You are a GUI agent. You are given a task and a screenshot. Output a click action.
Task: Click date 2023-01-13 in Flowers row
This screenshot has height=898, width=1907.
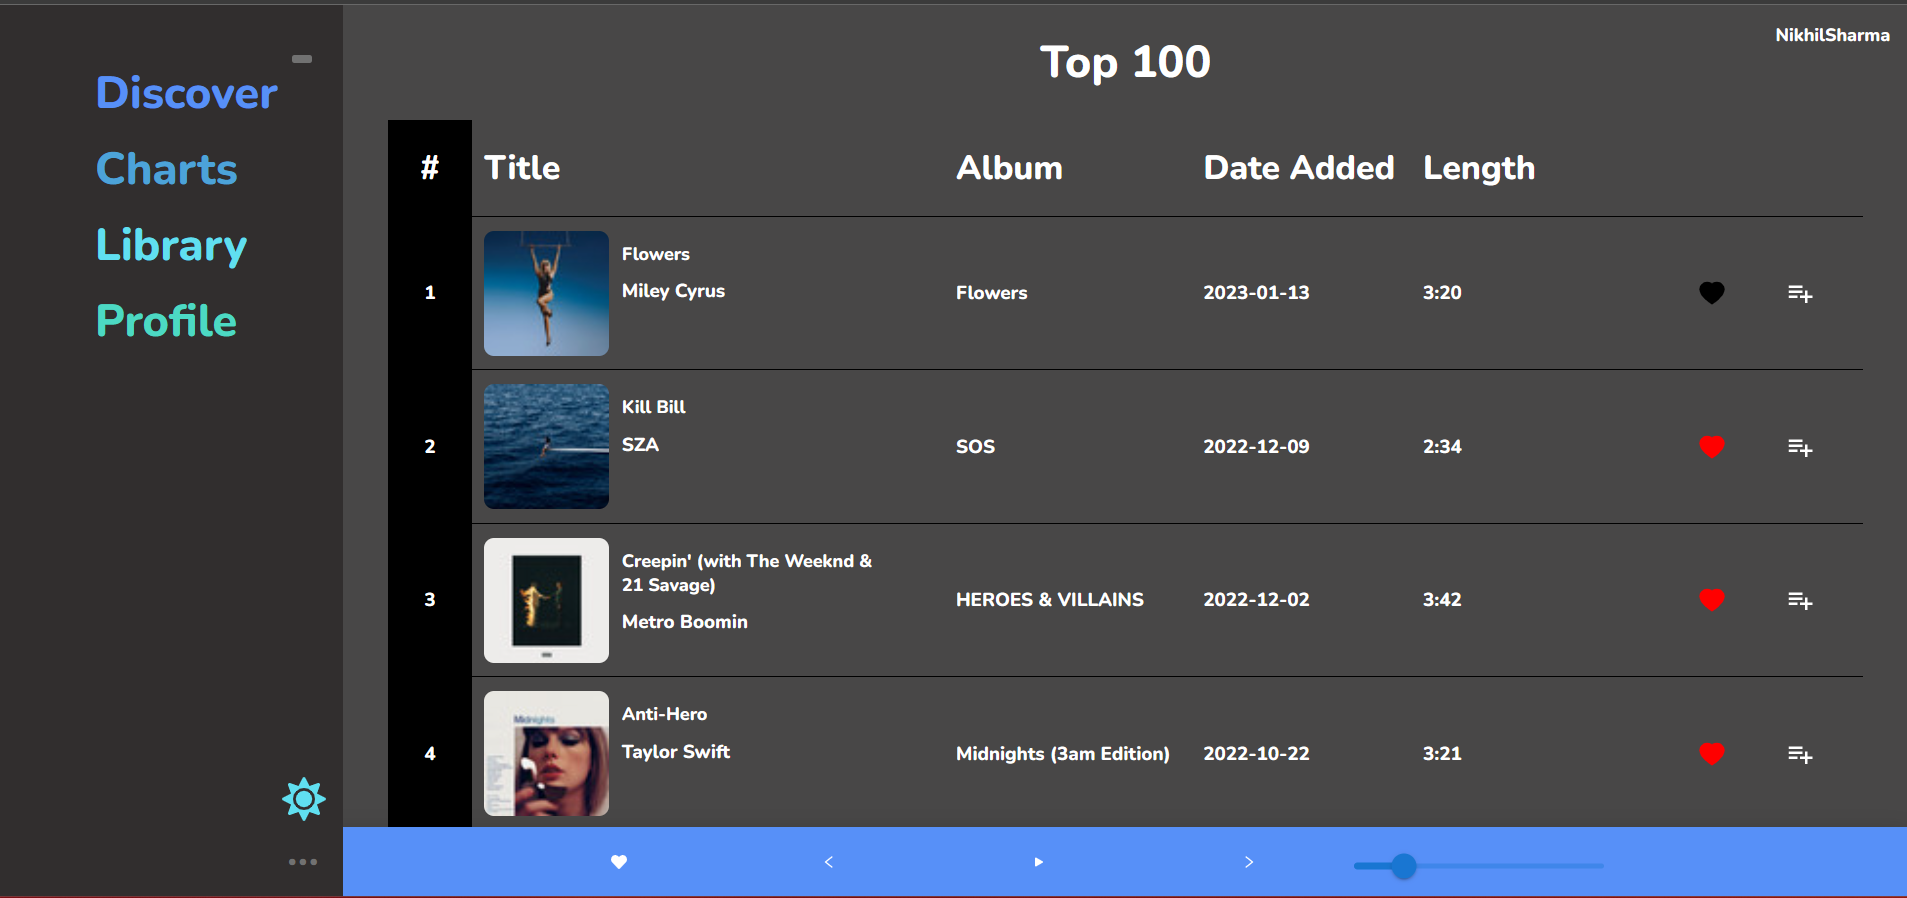click(x=1256, y=293)
